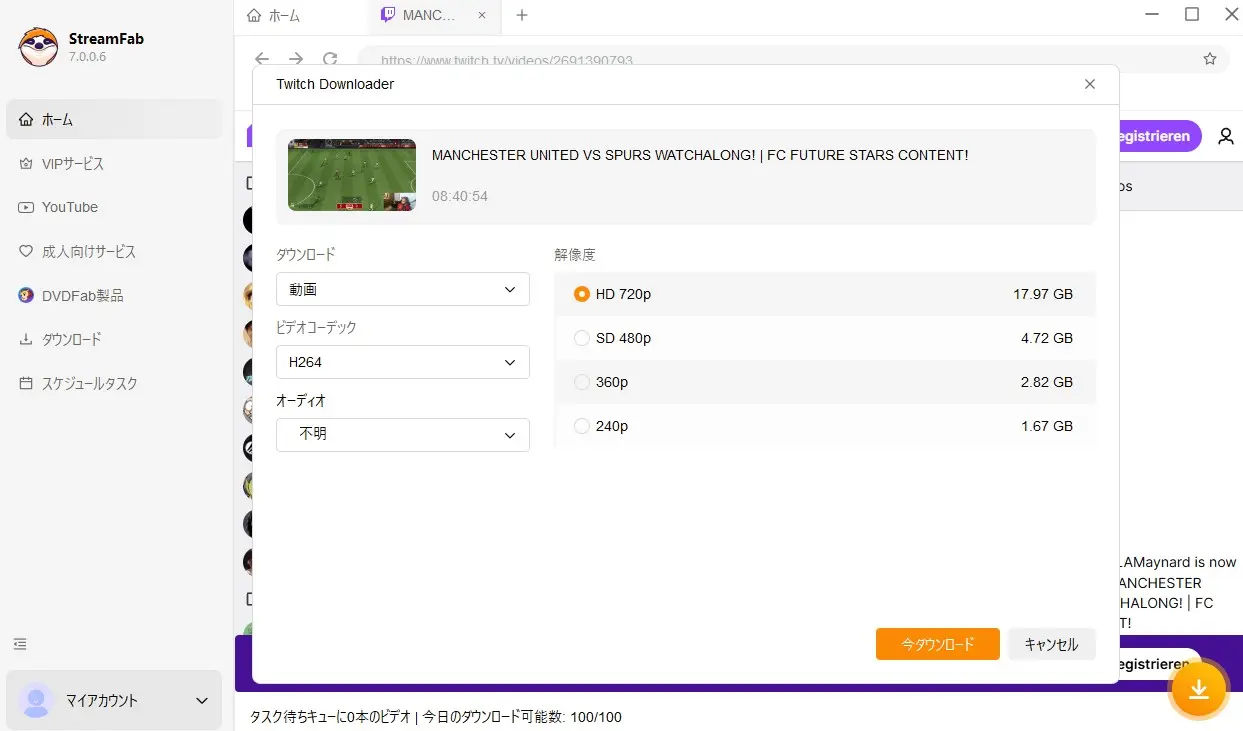The image size is (1243, 731).
Task: Close the Twitch Downloader dialog
Action: 1090,84
